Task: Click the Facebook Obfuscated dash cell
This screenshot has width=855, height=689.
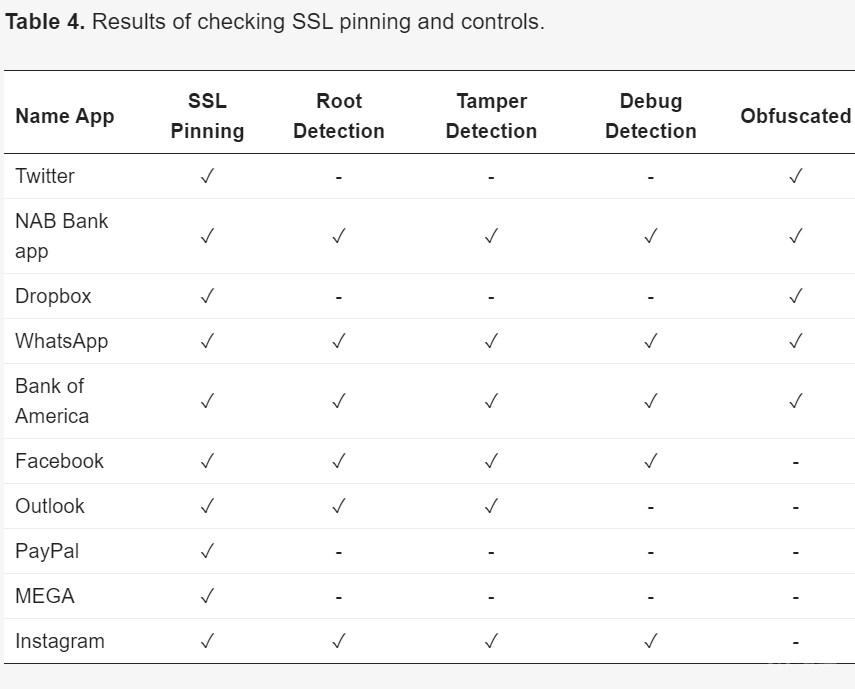Action: 795,462
